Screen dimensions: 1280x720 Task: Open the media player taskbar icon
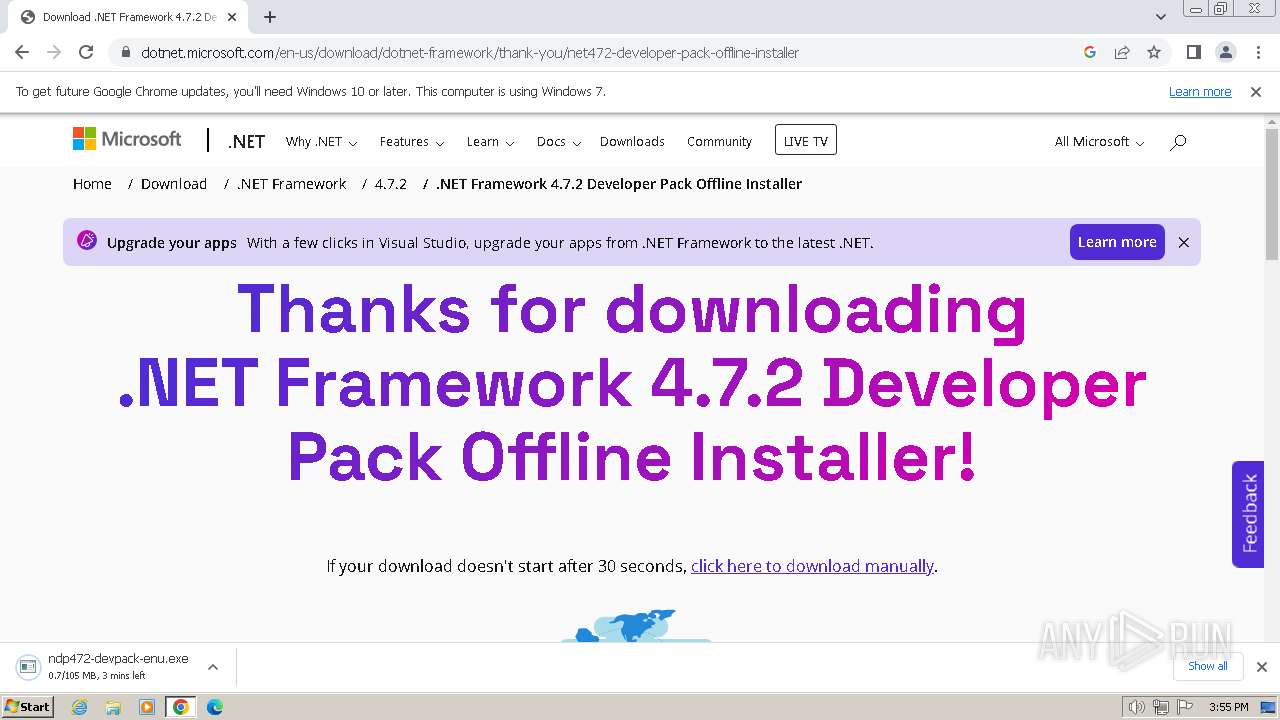coord(147,707)
